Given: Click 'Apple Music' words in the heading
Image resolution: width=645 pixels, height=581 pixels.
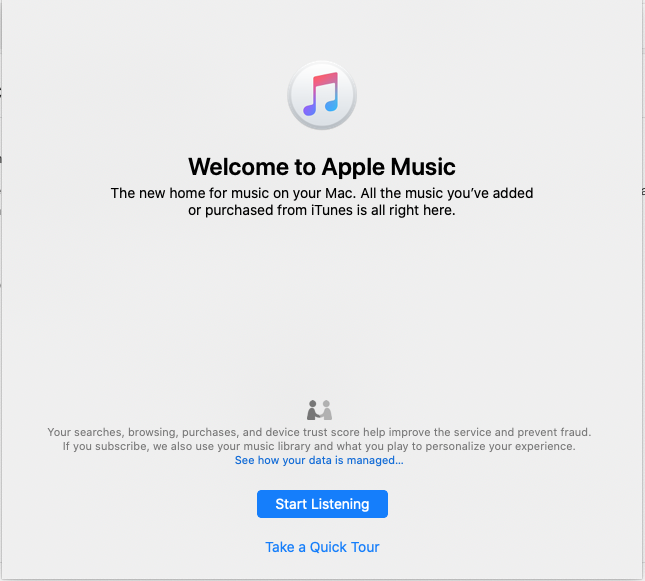Looking at the screenshot, I should click(x=388, y=167).
